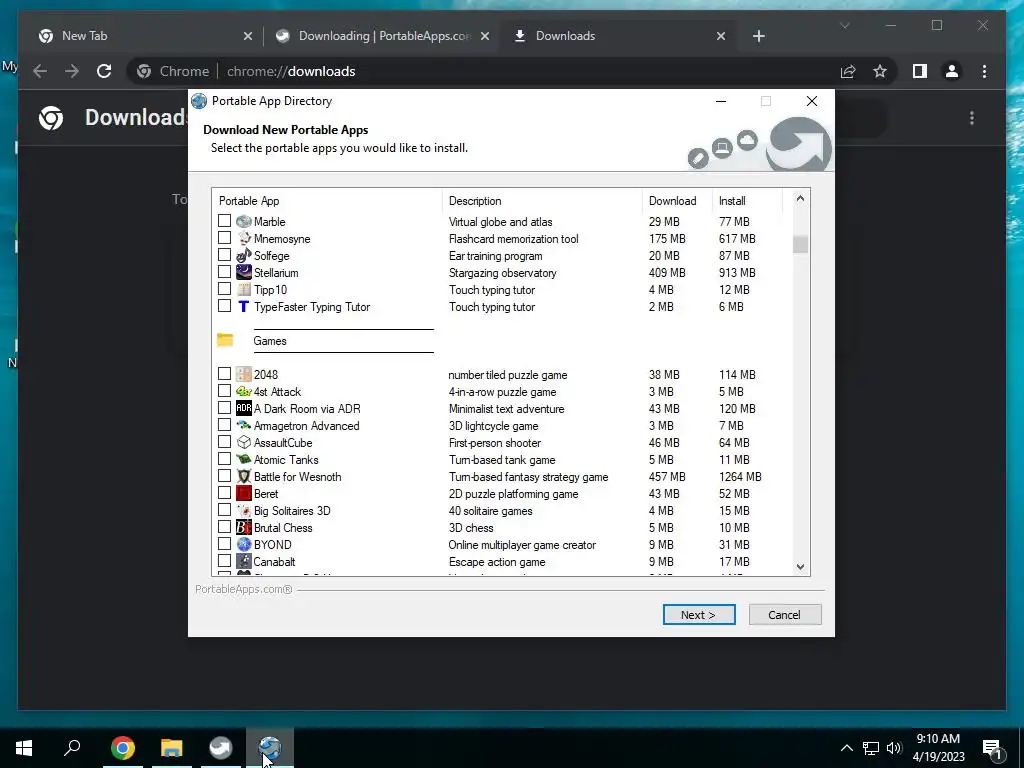Image resolution: width=1024 pixels, height=768 pixels.
Task: Click Chrome icon in the taskbar
Action: (x=123, y=748)
